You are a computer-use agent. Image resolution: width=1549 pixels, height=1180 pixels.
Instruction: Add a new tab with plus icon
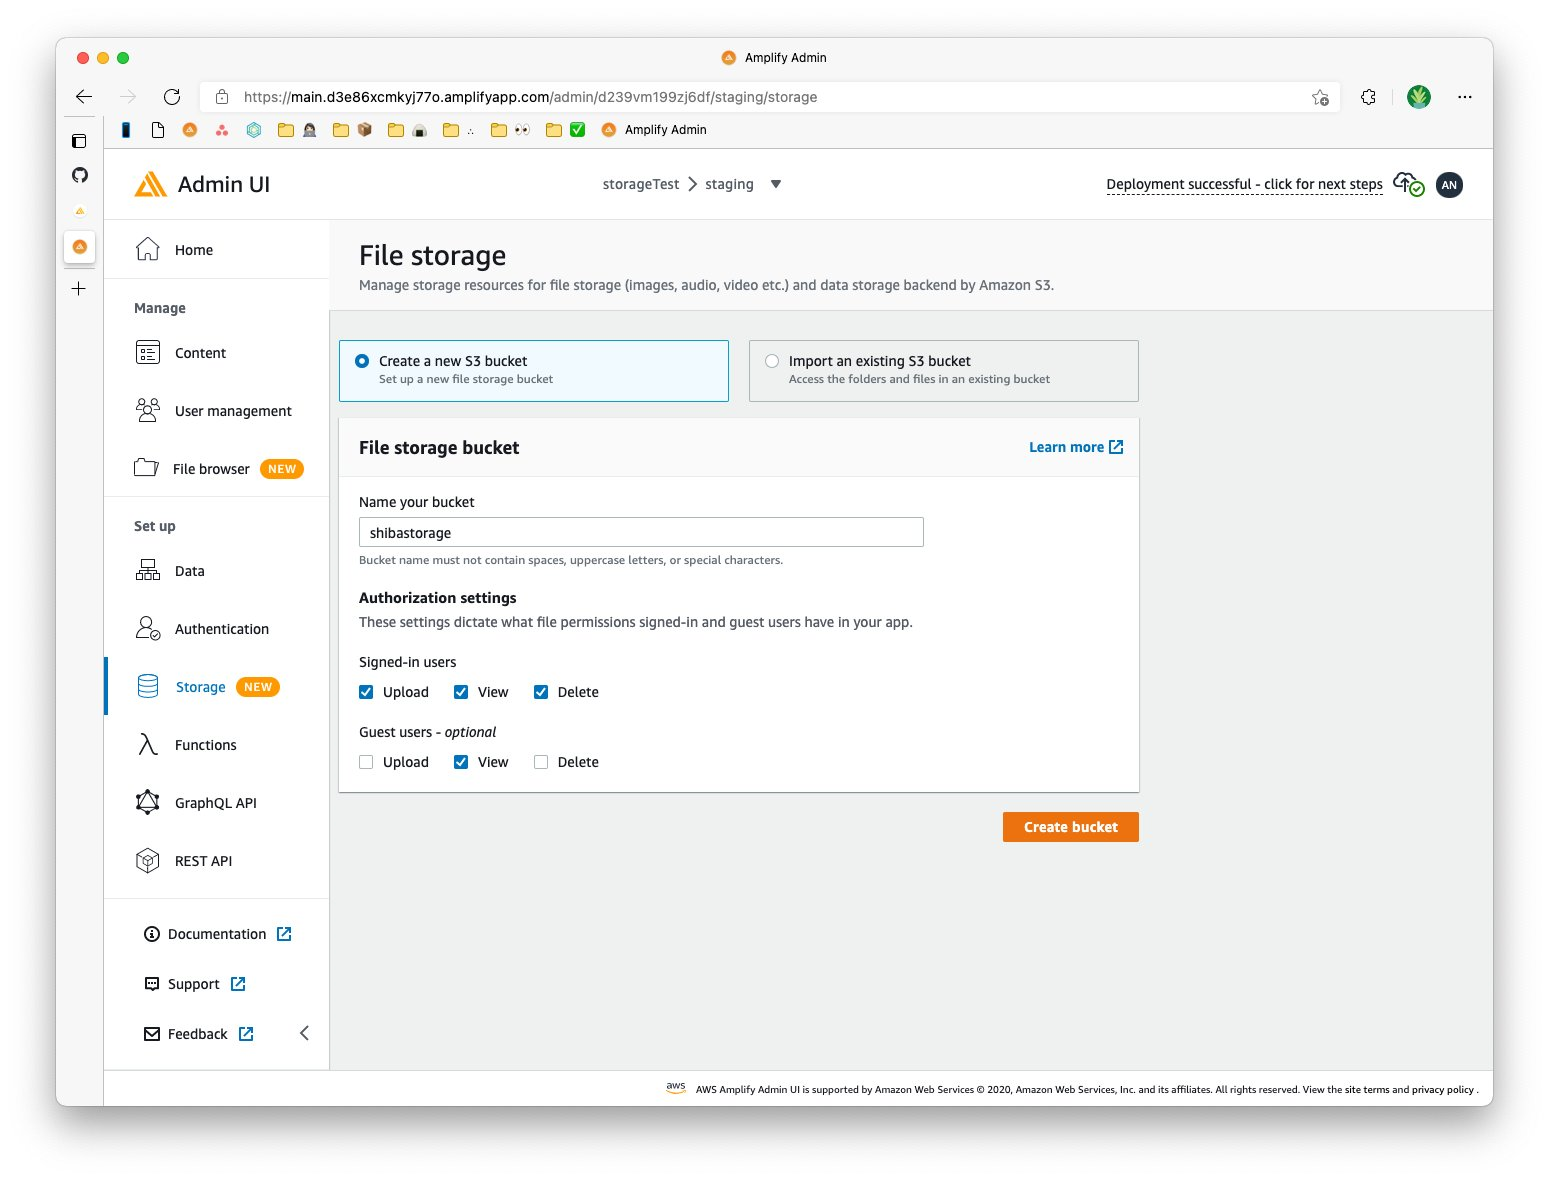click(79, 289)
